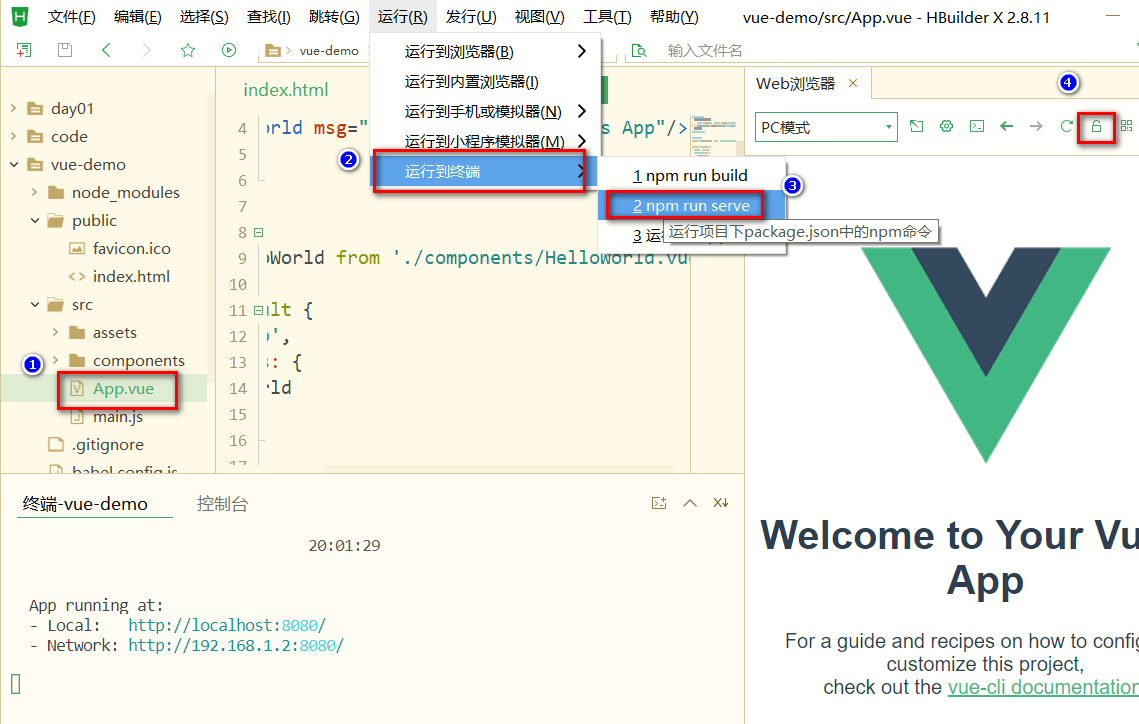The width and height of the screenshot is (1139, 724).
Task: Select 1 npm run build
Action: (x=690, y=176)
